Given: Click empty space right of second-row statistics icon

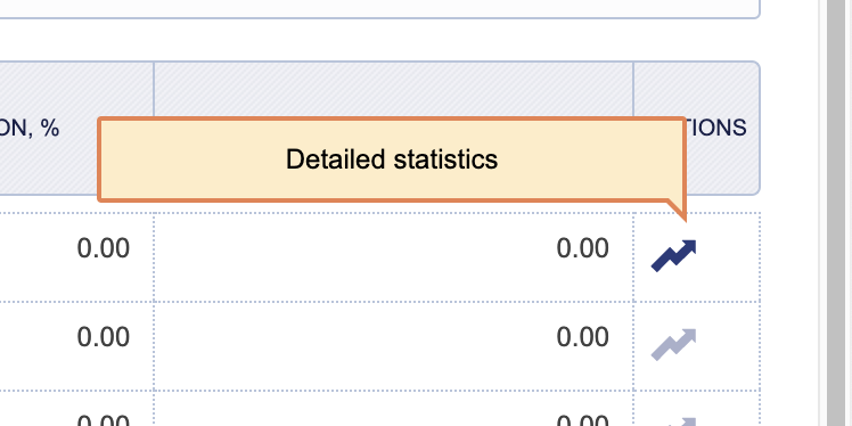Looking at the screenshot, I should (728, 344).
